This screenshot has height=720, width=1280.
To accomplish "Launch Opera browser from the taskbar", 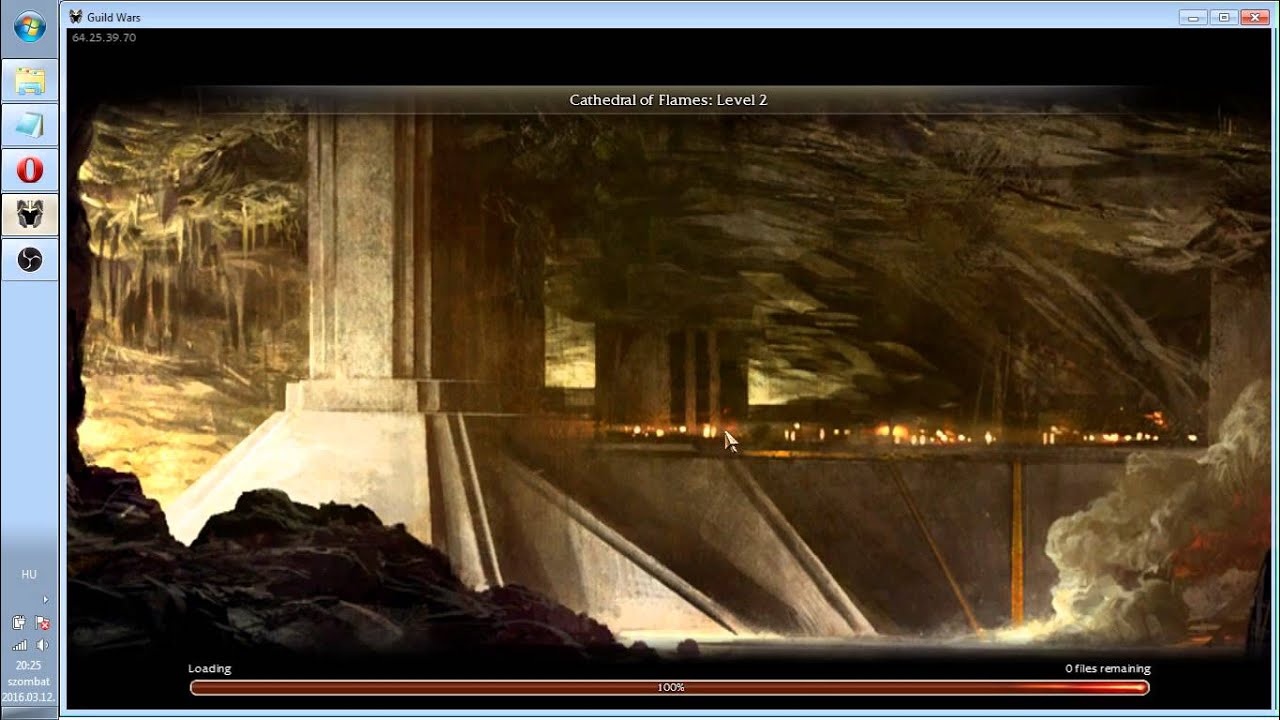I will point(30,170).
